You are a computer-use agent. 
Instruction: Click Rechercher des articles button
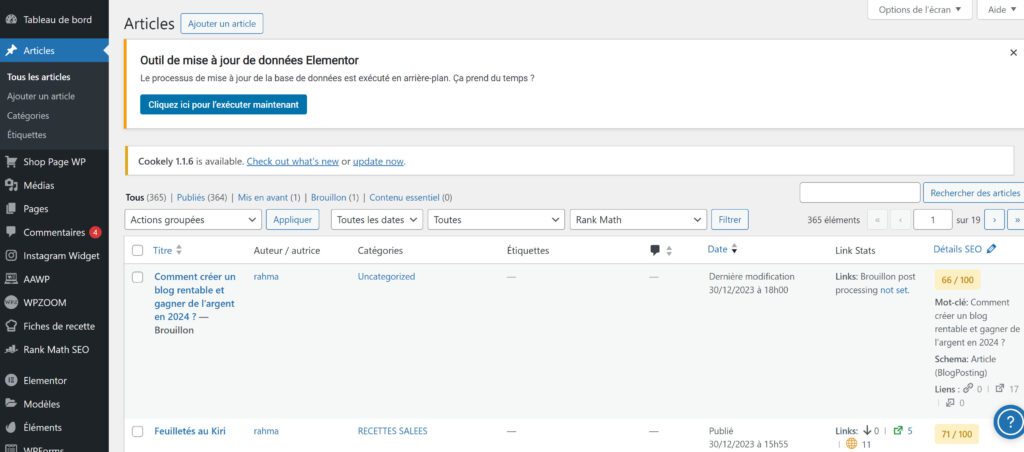pos(974,193)
